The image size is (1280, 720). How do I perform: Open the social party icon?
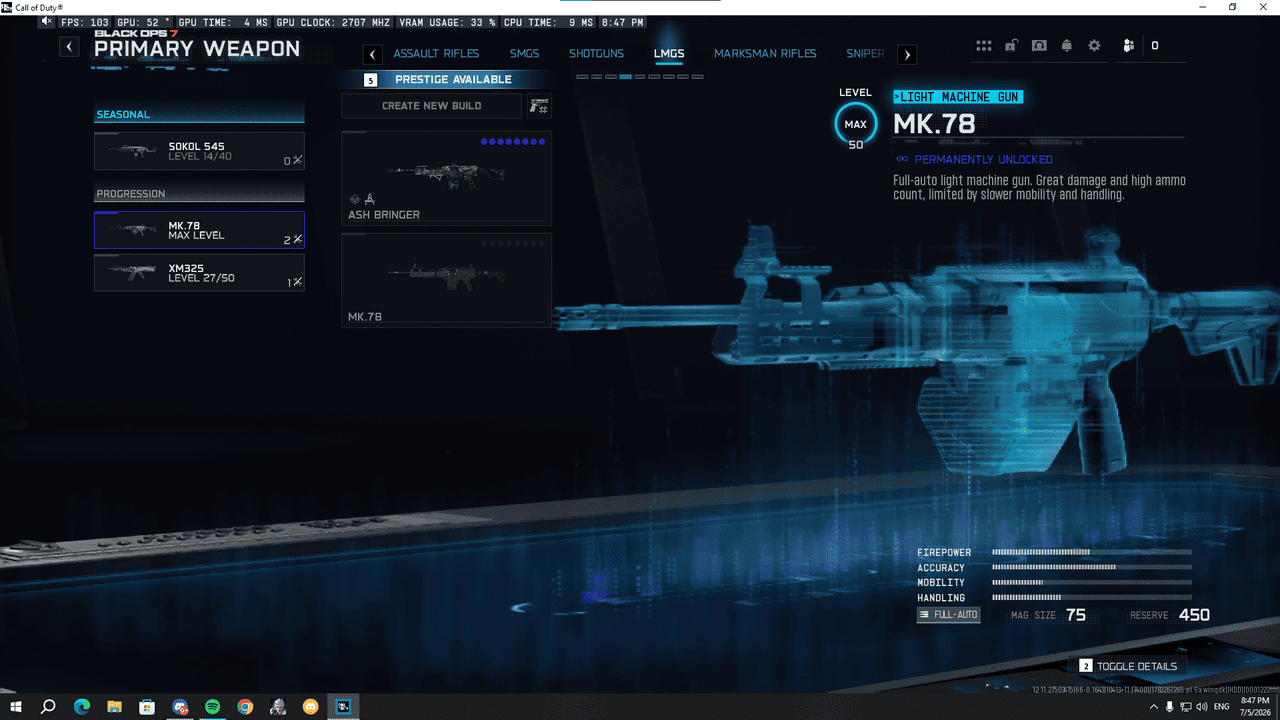(1128, 45)
